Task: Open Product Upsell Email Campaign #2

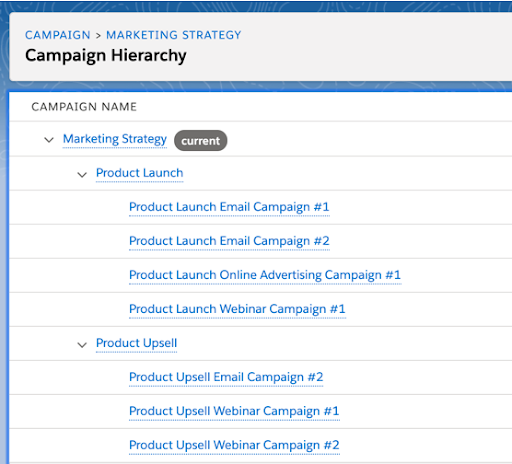Action: pyautogui.click(x=226, y=377)
